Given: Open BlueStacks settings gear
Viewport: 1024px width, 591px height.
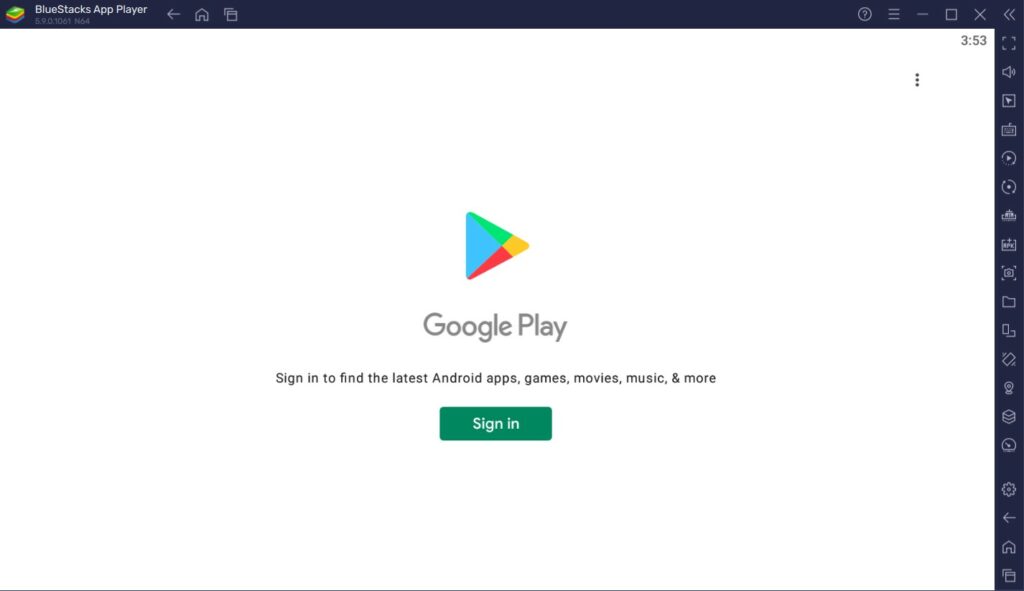Looking at the screenshot, I should click(x=1008, y=489).
